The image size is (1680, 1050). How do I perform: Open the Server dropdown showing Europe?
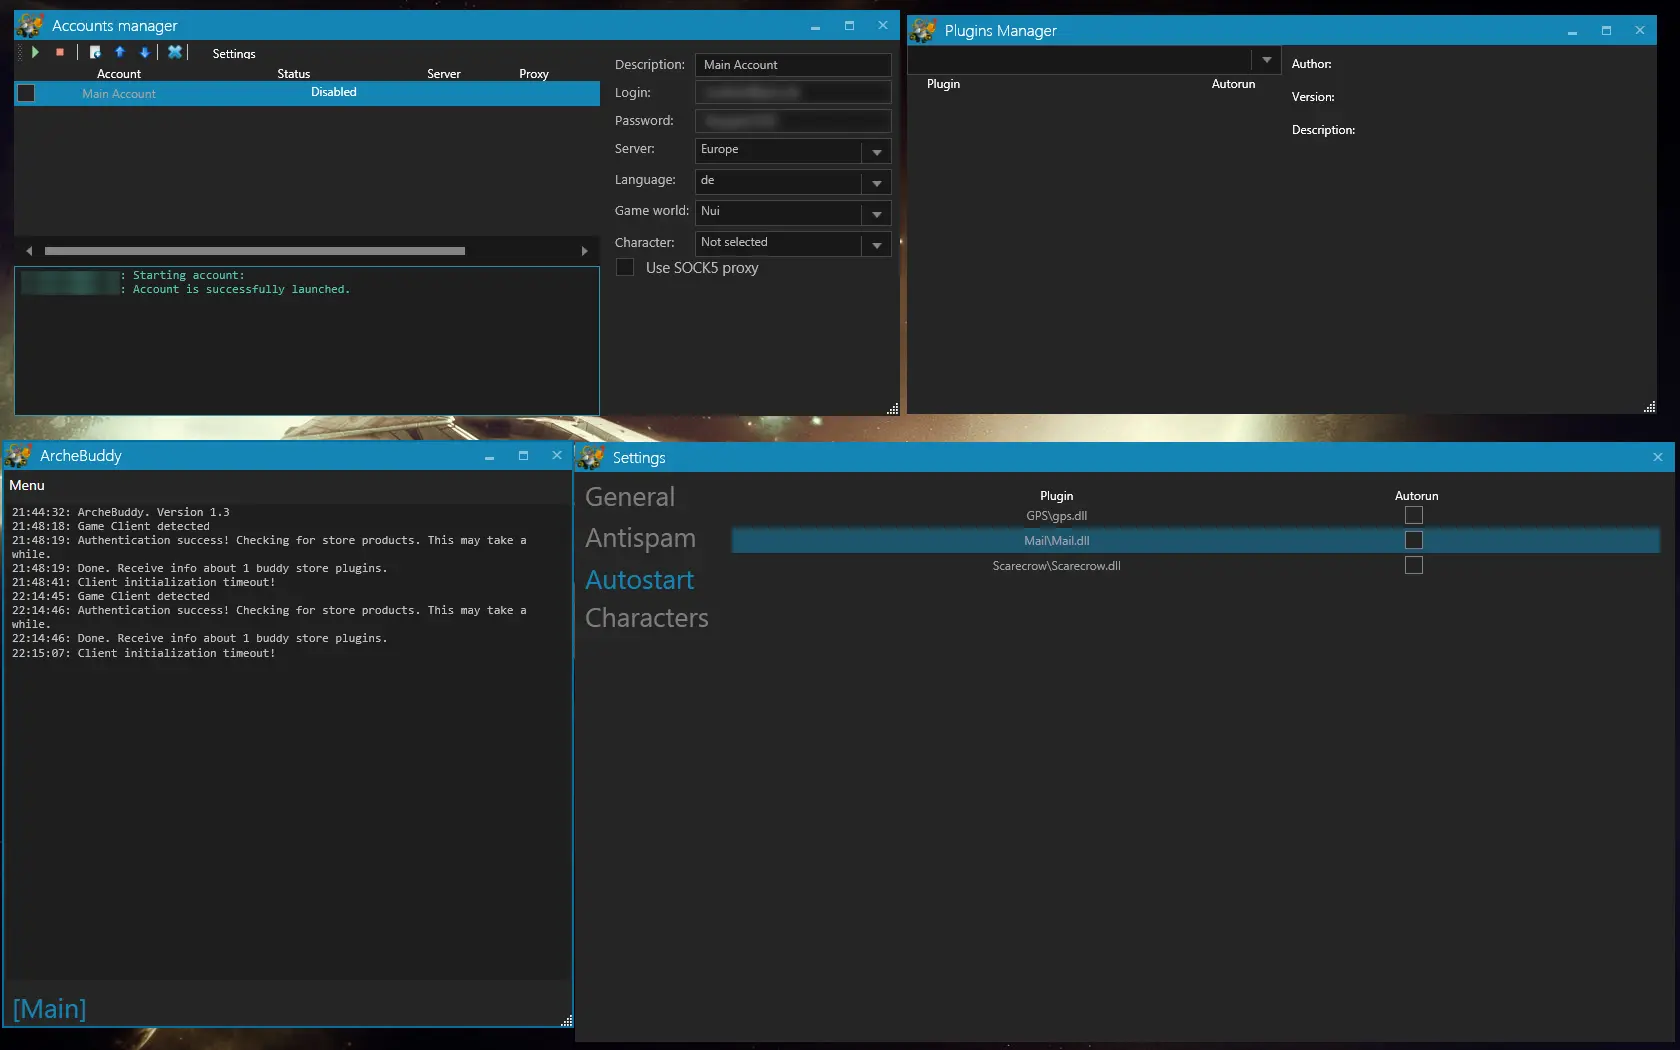793,150
